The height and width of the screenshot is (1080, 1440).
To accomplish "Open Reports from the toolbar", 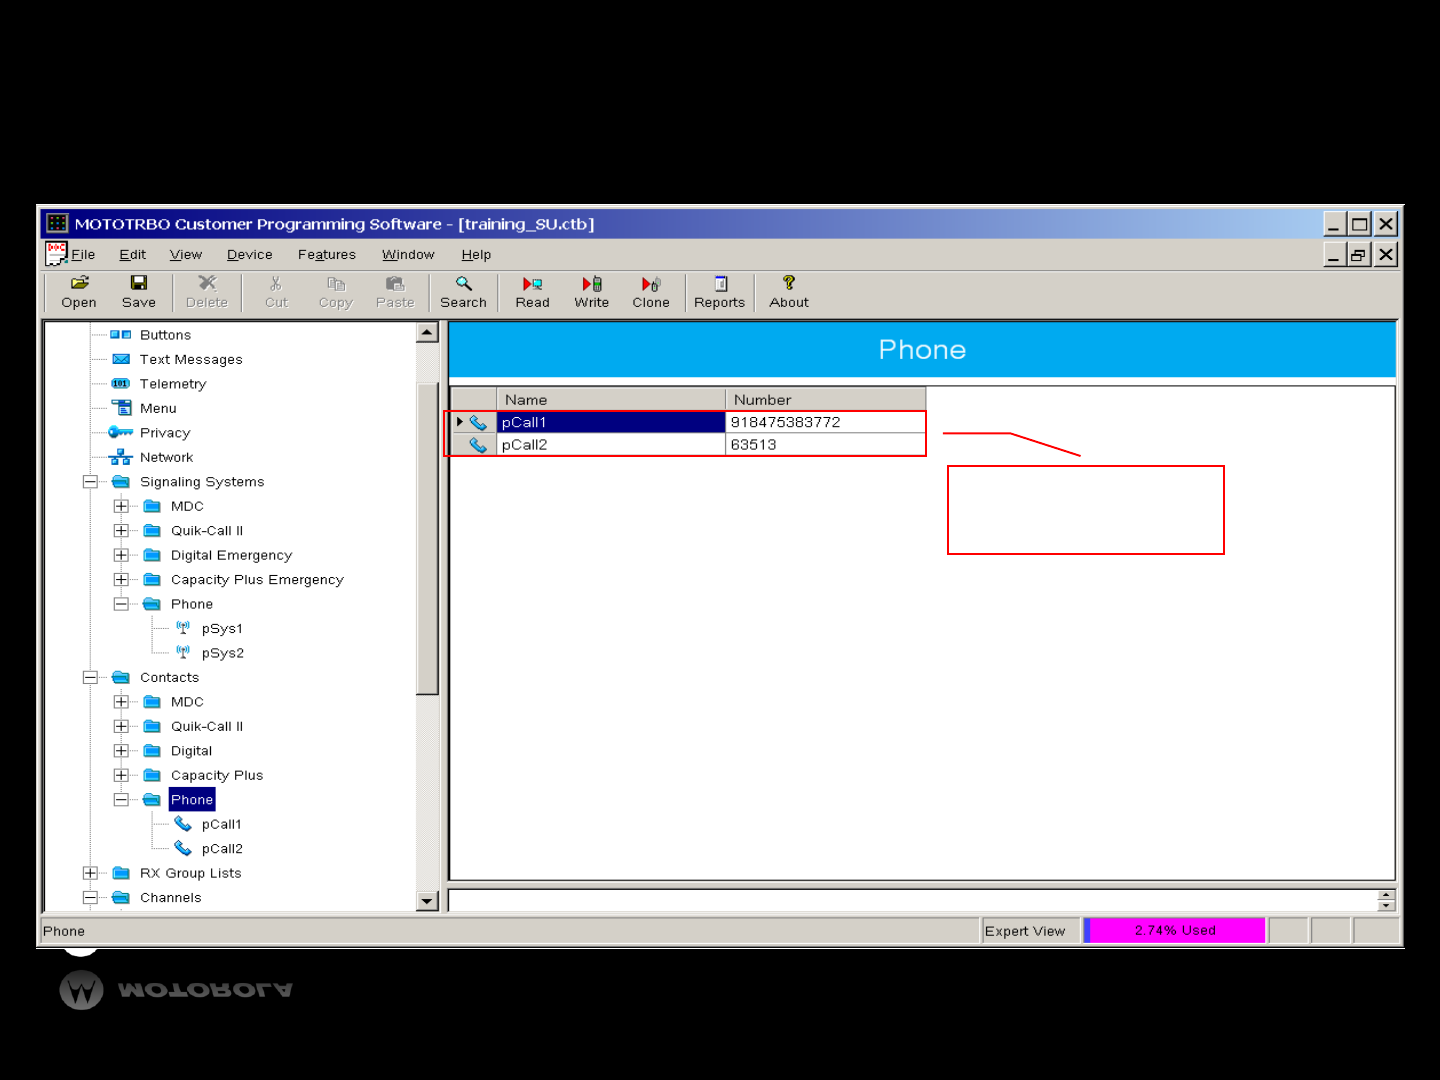I will [719, 292].
